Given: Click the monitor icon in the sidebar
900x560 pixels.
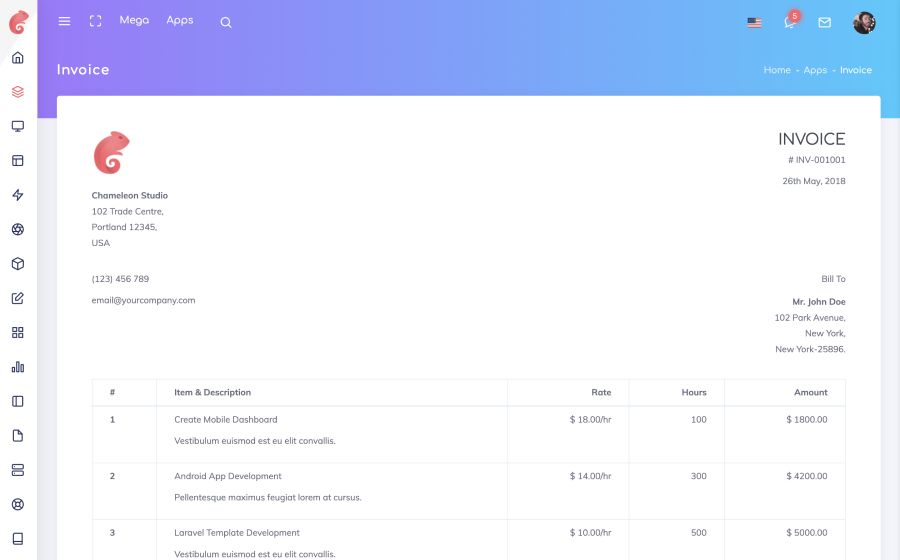Looking at the screenshot, I should click(17, 126).
